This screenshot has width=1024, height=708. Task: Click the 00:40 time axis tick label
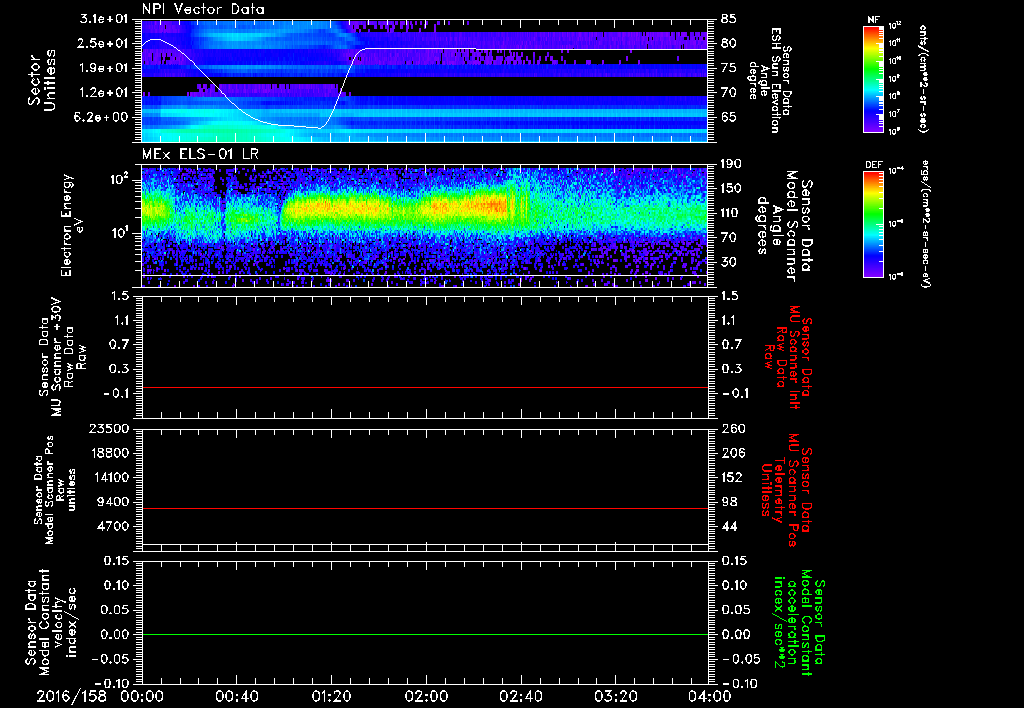pyautogui.click(x=236, y=696)
